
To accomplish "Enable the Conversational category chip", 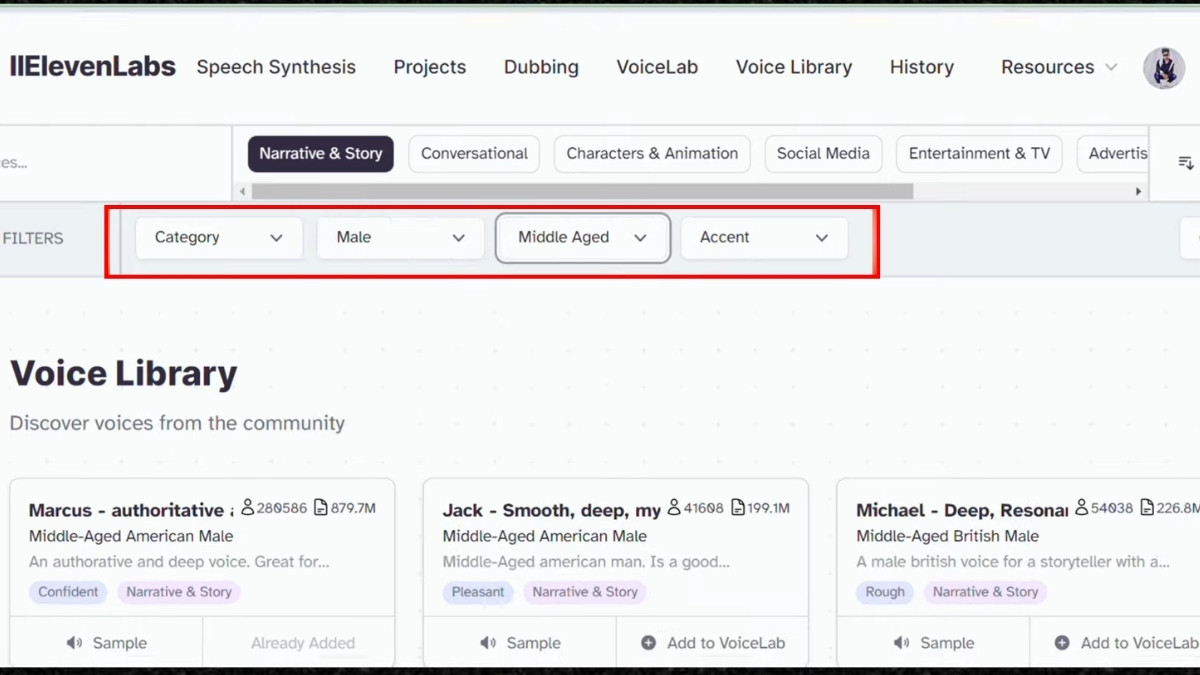I will [x=474, y=154].
